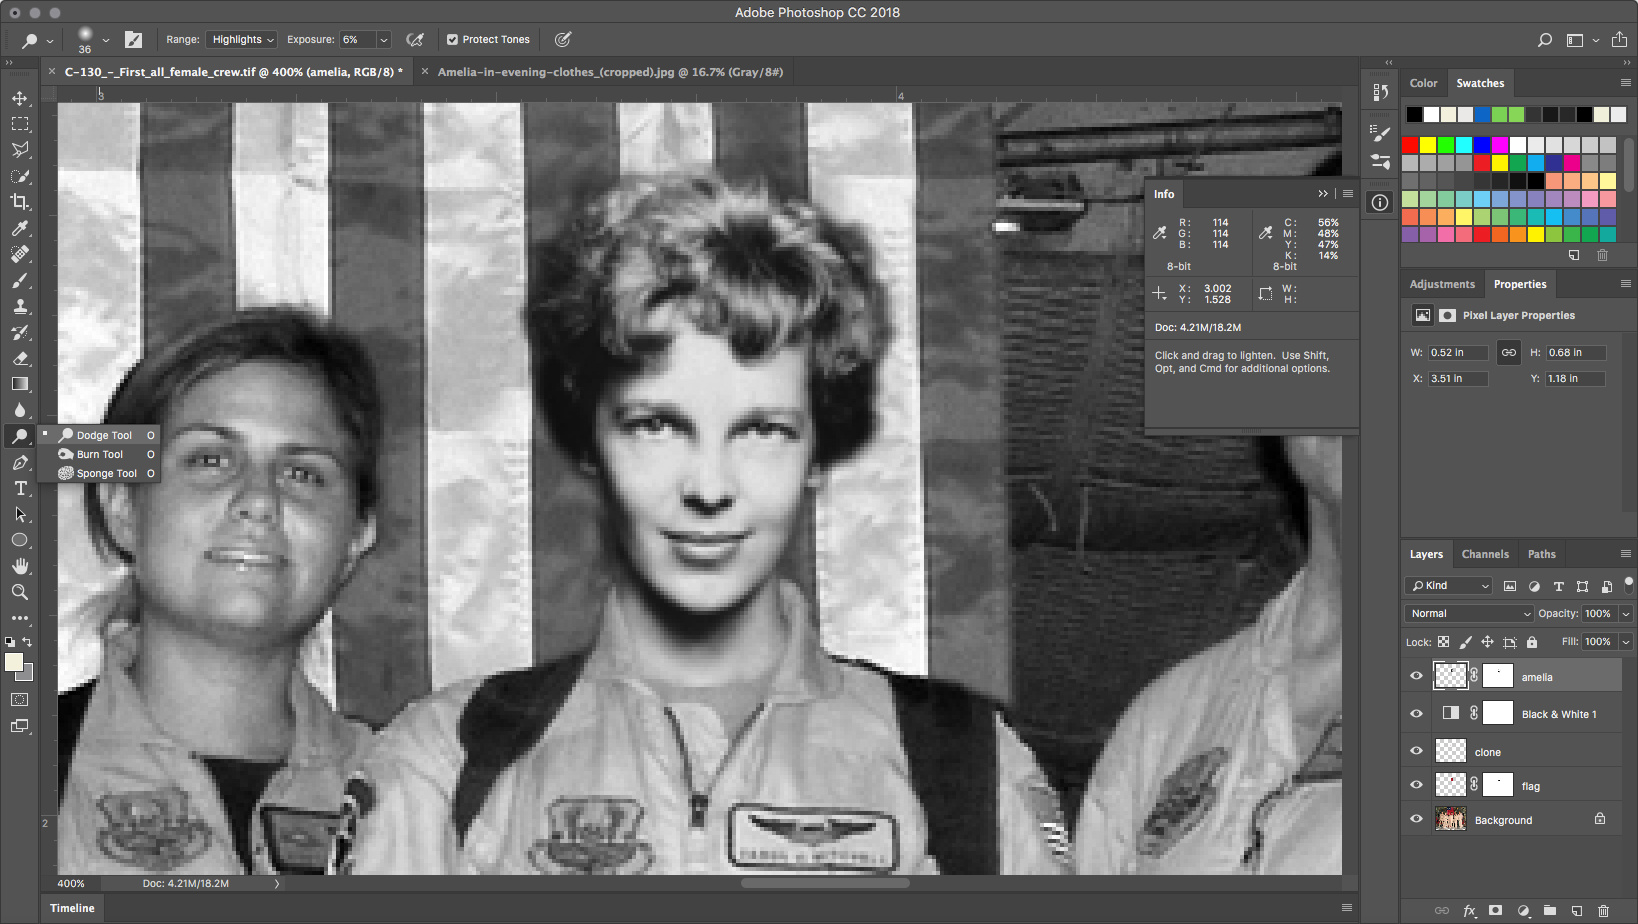The height and width of the screenshot is (924, 1638).
Task: Switch to the Amelia-in-evening-clothes document tab
Action: point(609,72)
